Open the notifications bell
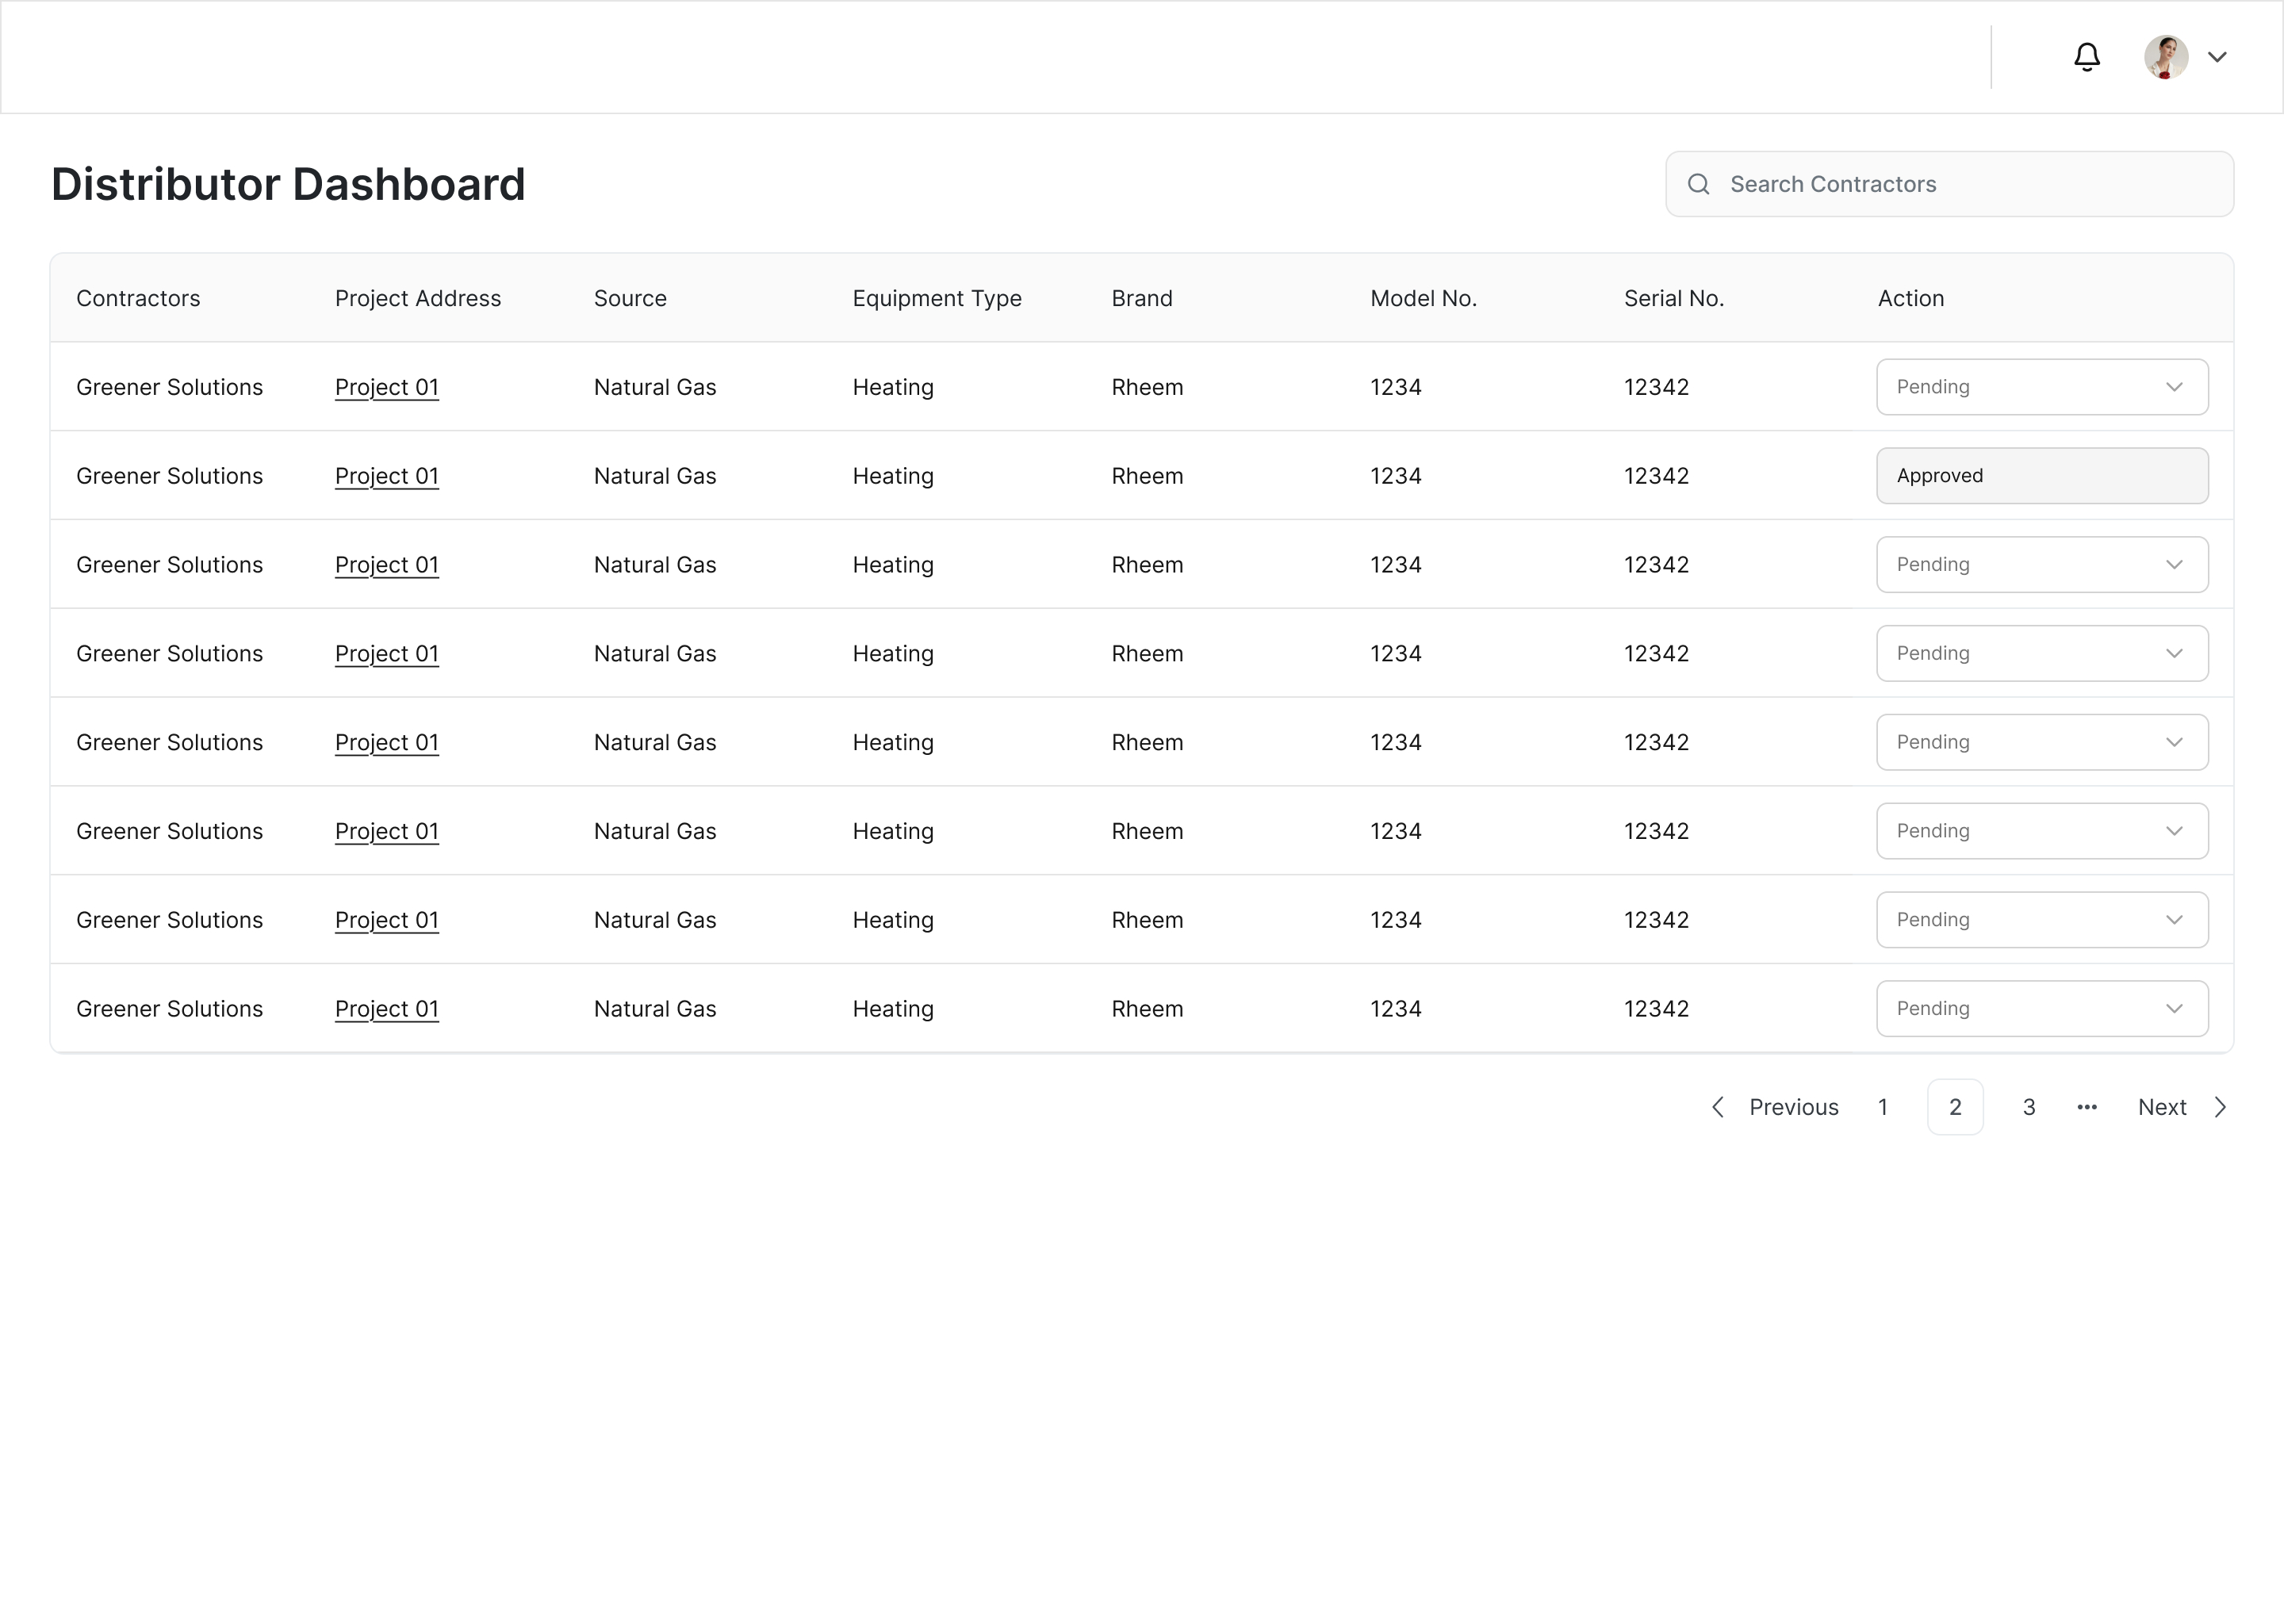Screen dimensions: 2284x1624 2086,57
